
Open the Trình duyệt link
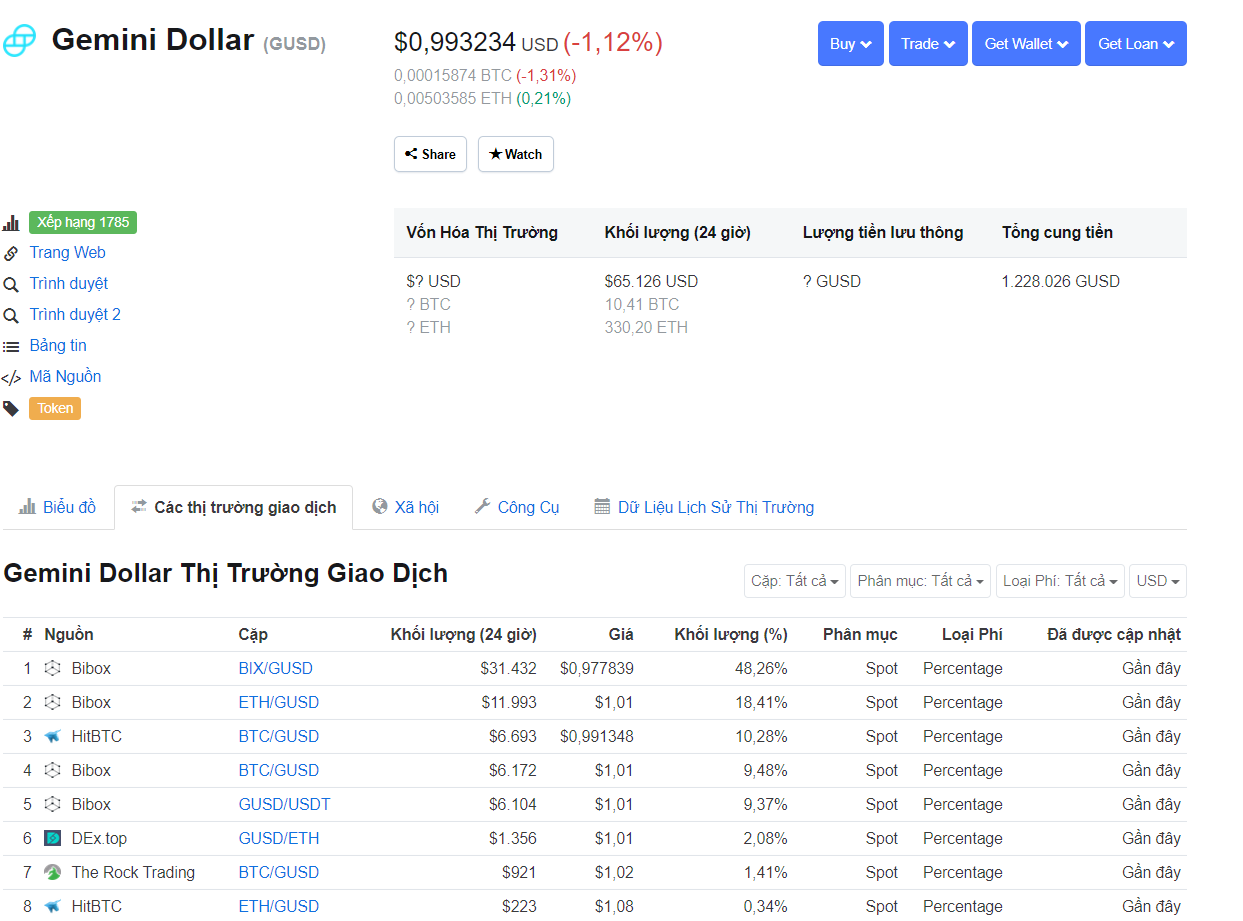[68, 284]
